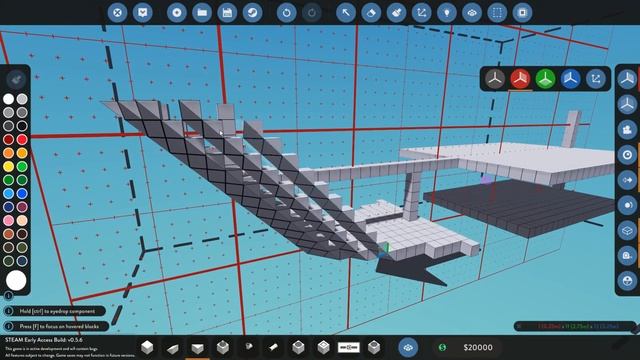
Task: Pick the peach color swatch
Action: (x=22, y=220)
